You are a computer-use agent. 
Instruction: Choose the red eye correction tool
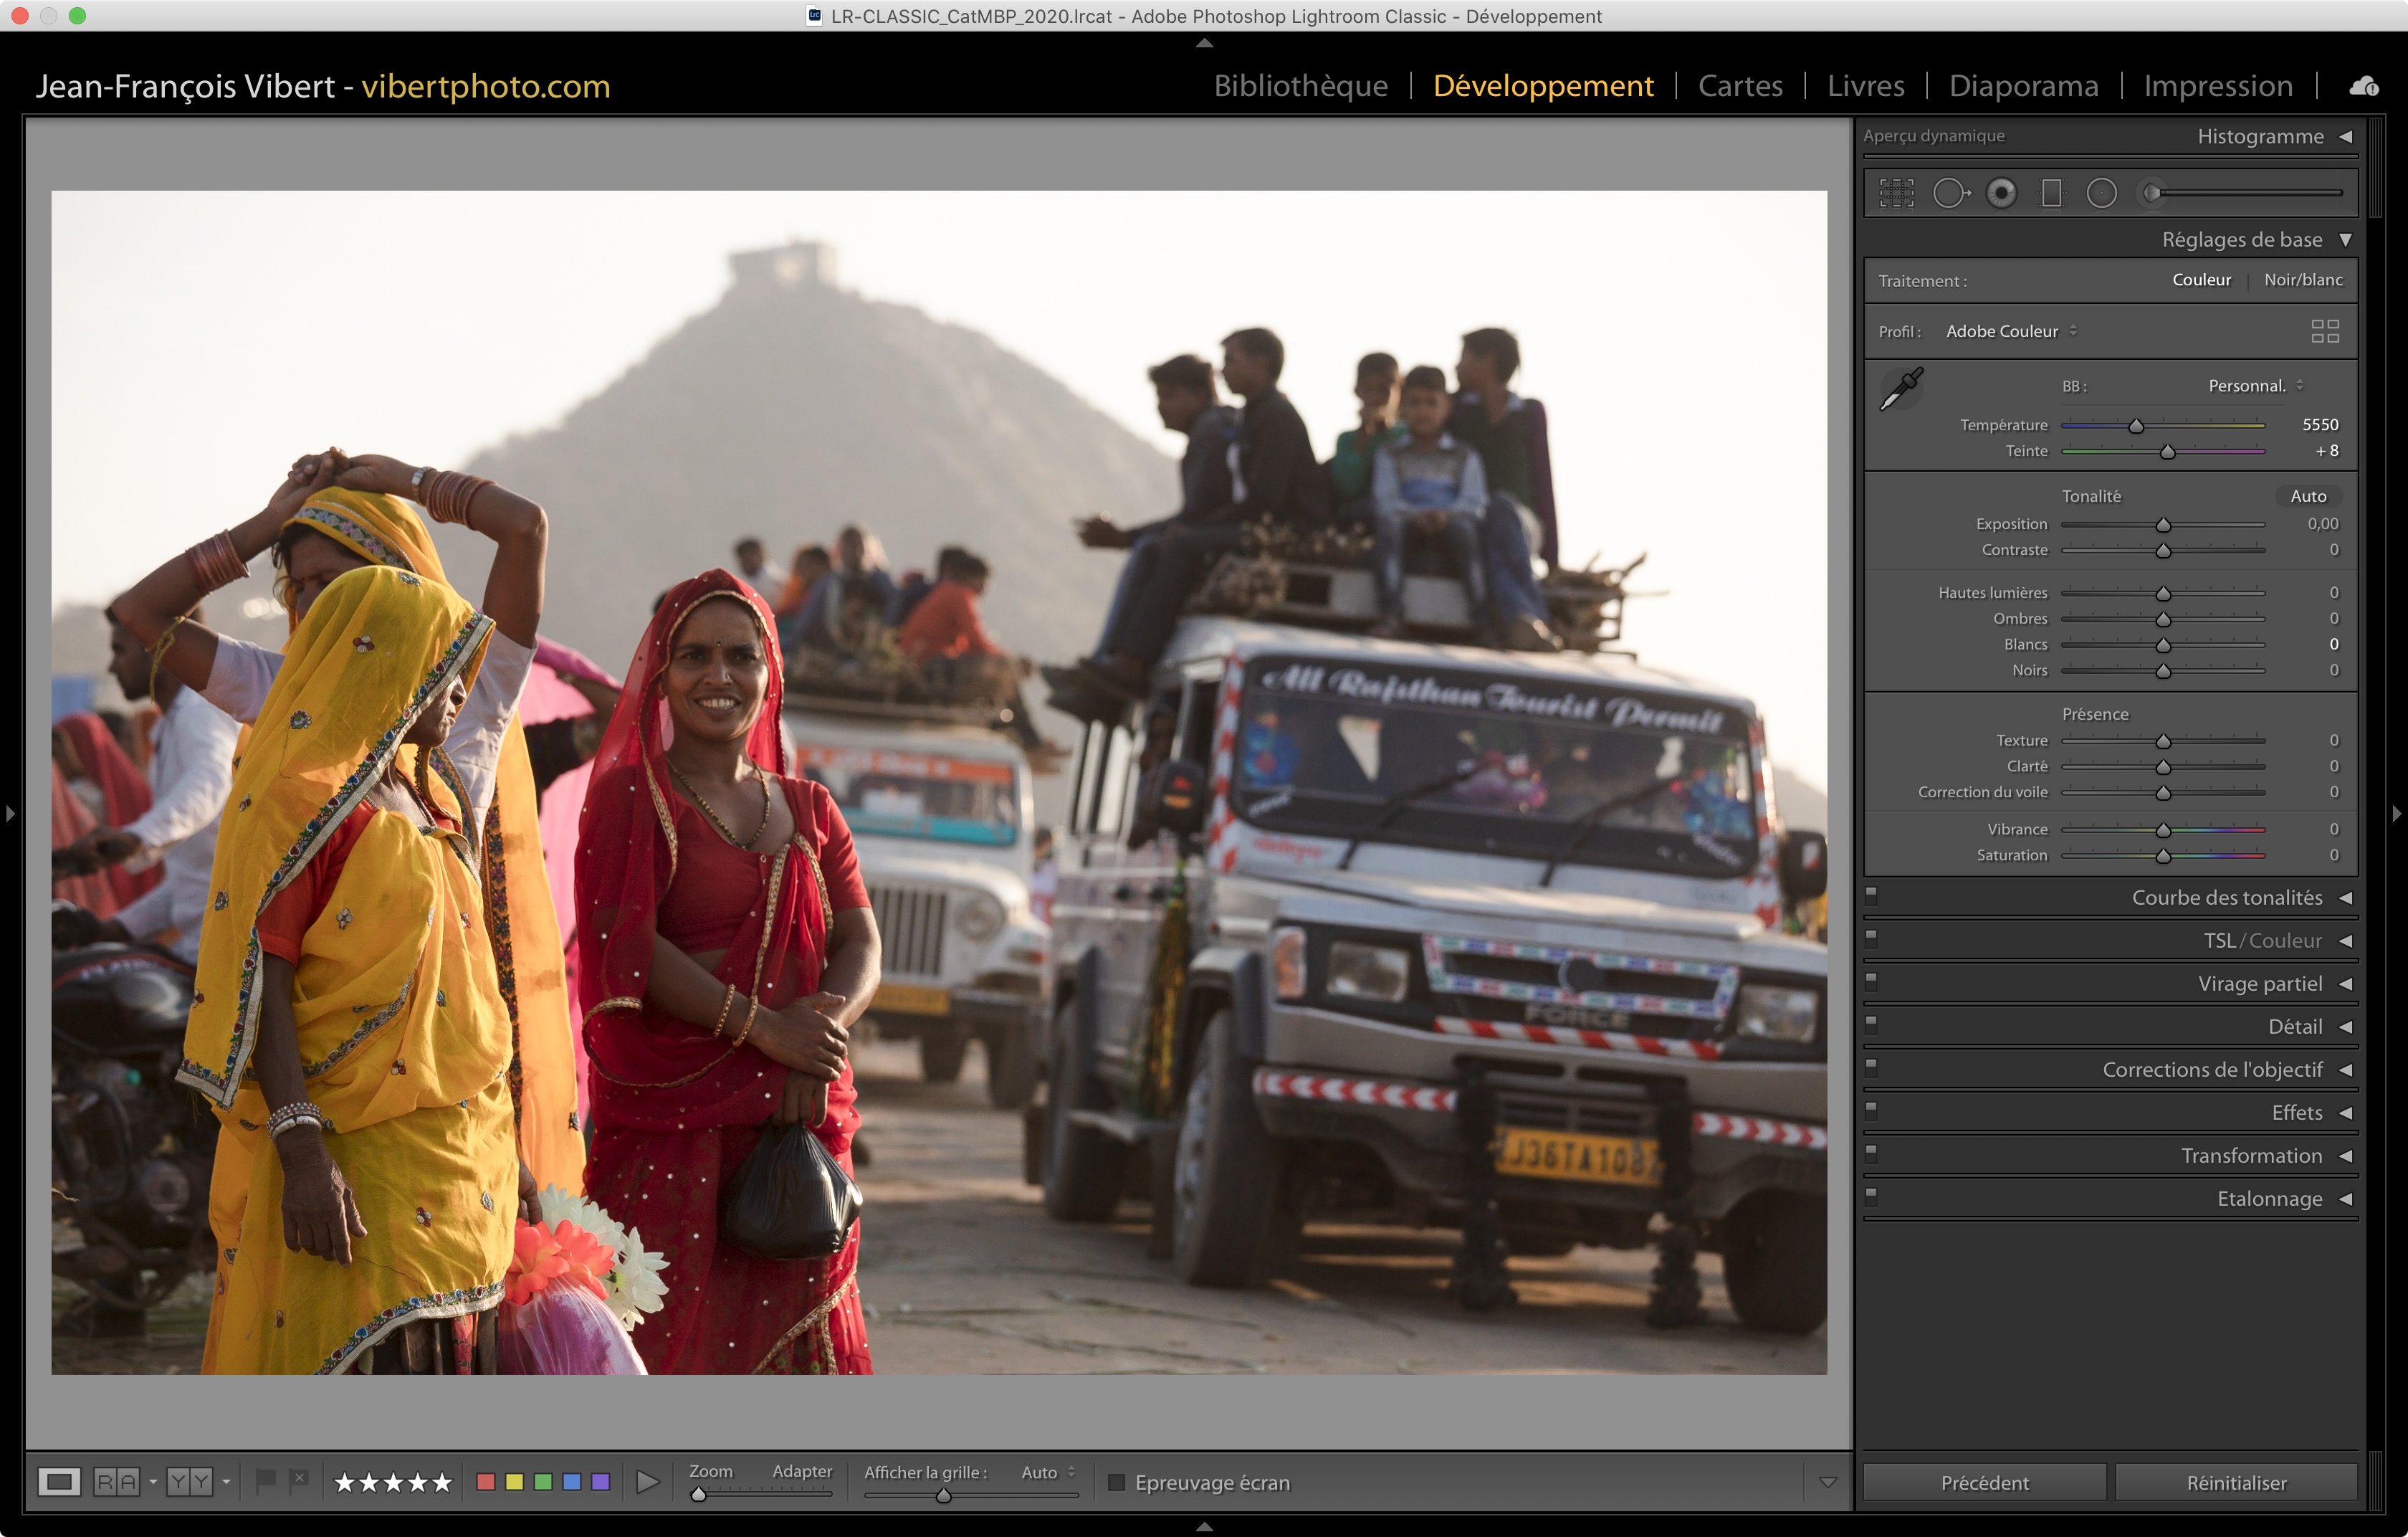click(x=2001, y=193)
